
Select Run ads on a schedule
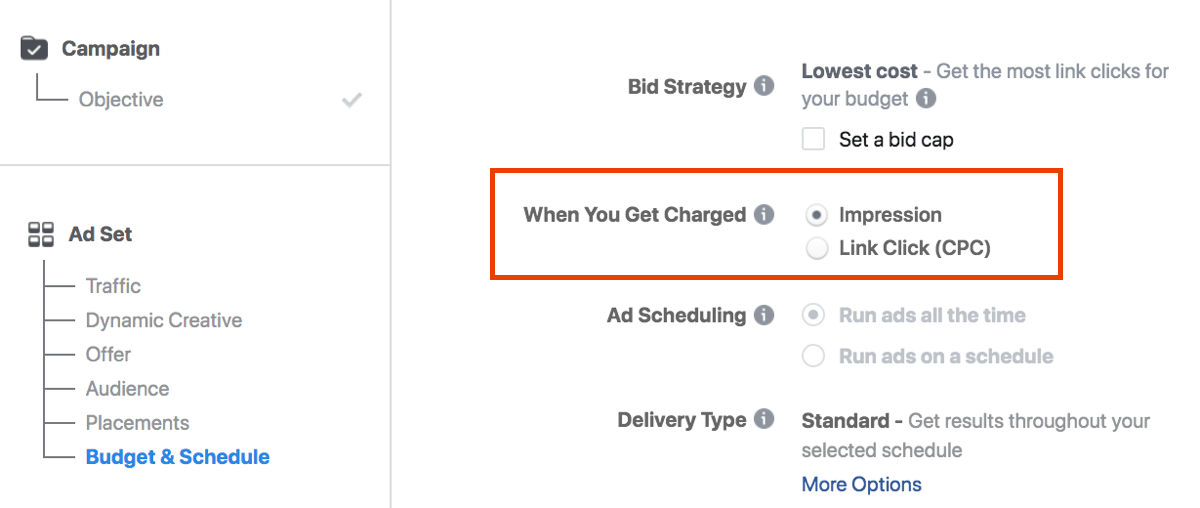(x=814, y=356)
